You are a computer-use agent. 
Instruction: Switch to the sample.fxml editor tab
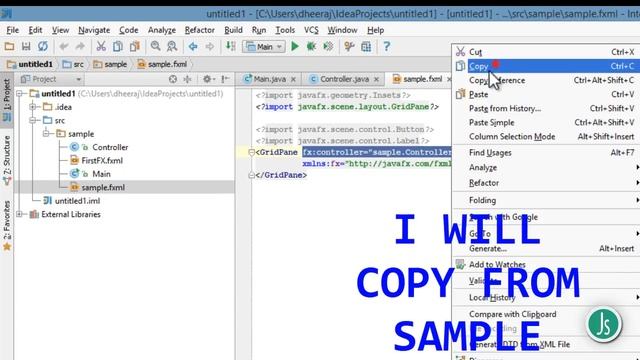[x=422, y=79]
